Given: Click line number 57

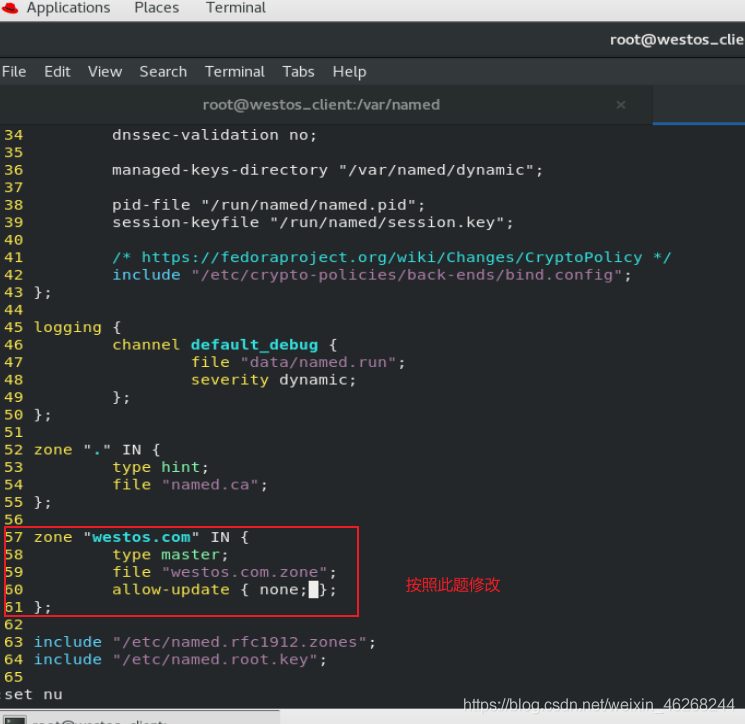Looking at the screenshot, I should point(14,537).
